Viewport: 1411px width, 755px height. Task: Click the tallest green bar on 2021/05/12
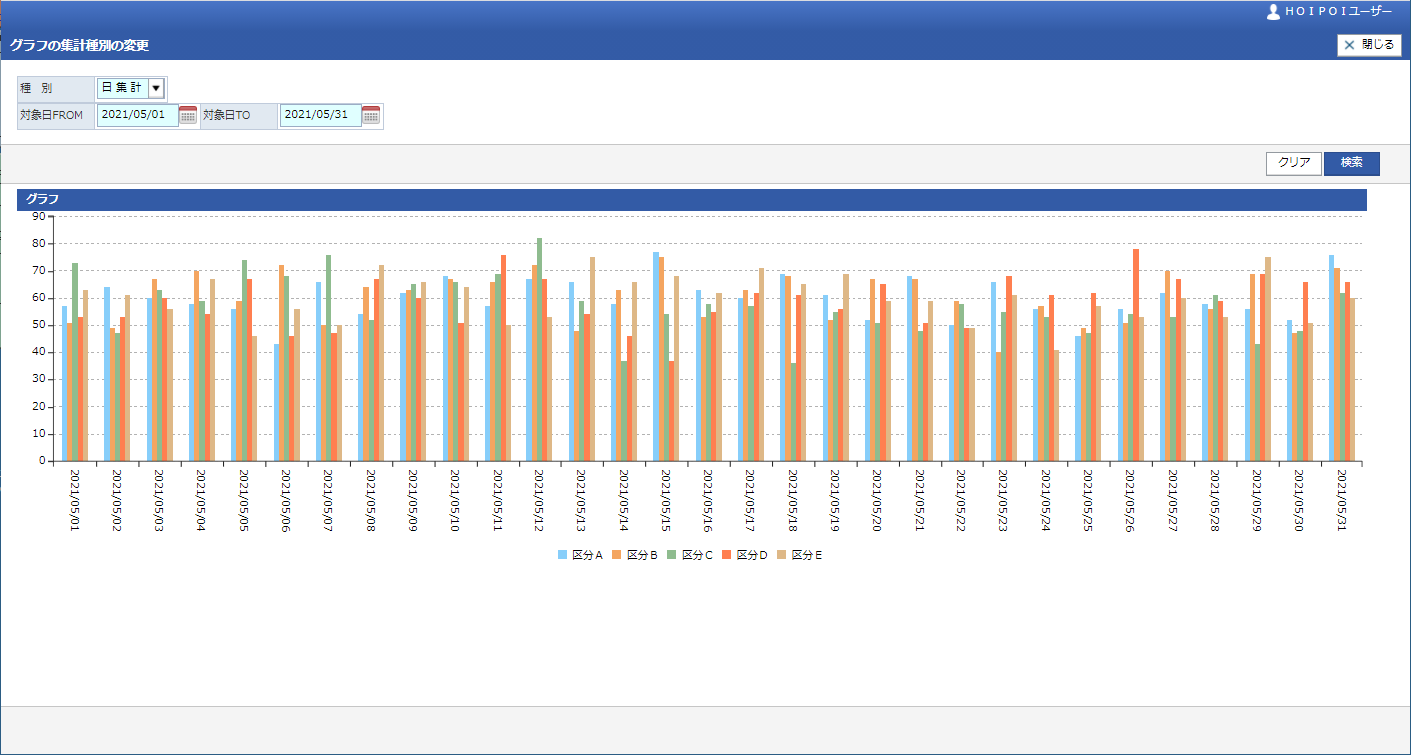click(540, 350)
